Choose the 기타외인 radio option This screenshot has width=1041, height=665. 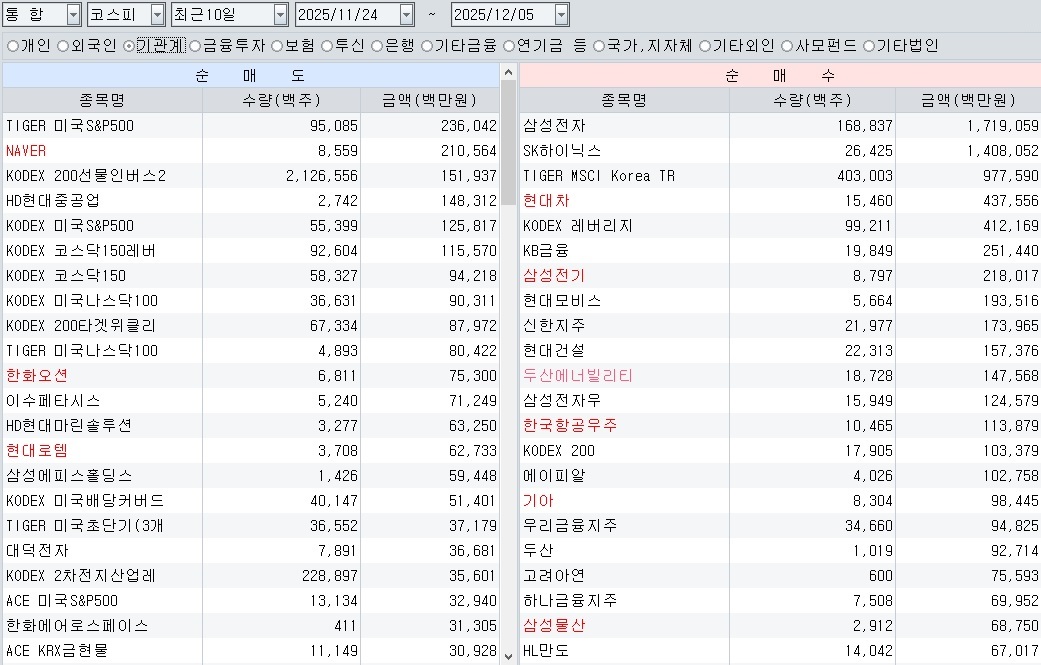tap(705, 46)
